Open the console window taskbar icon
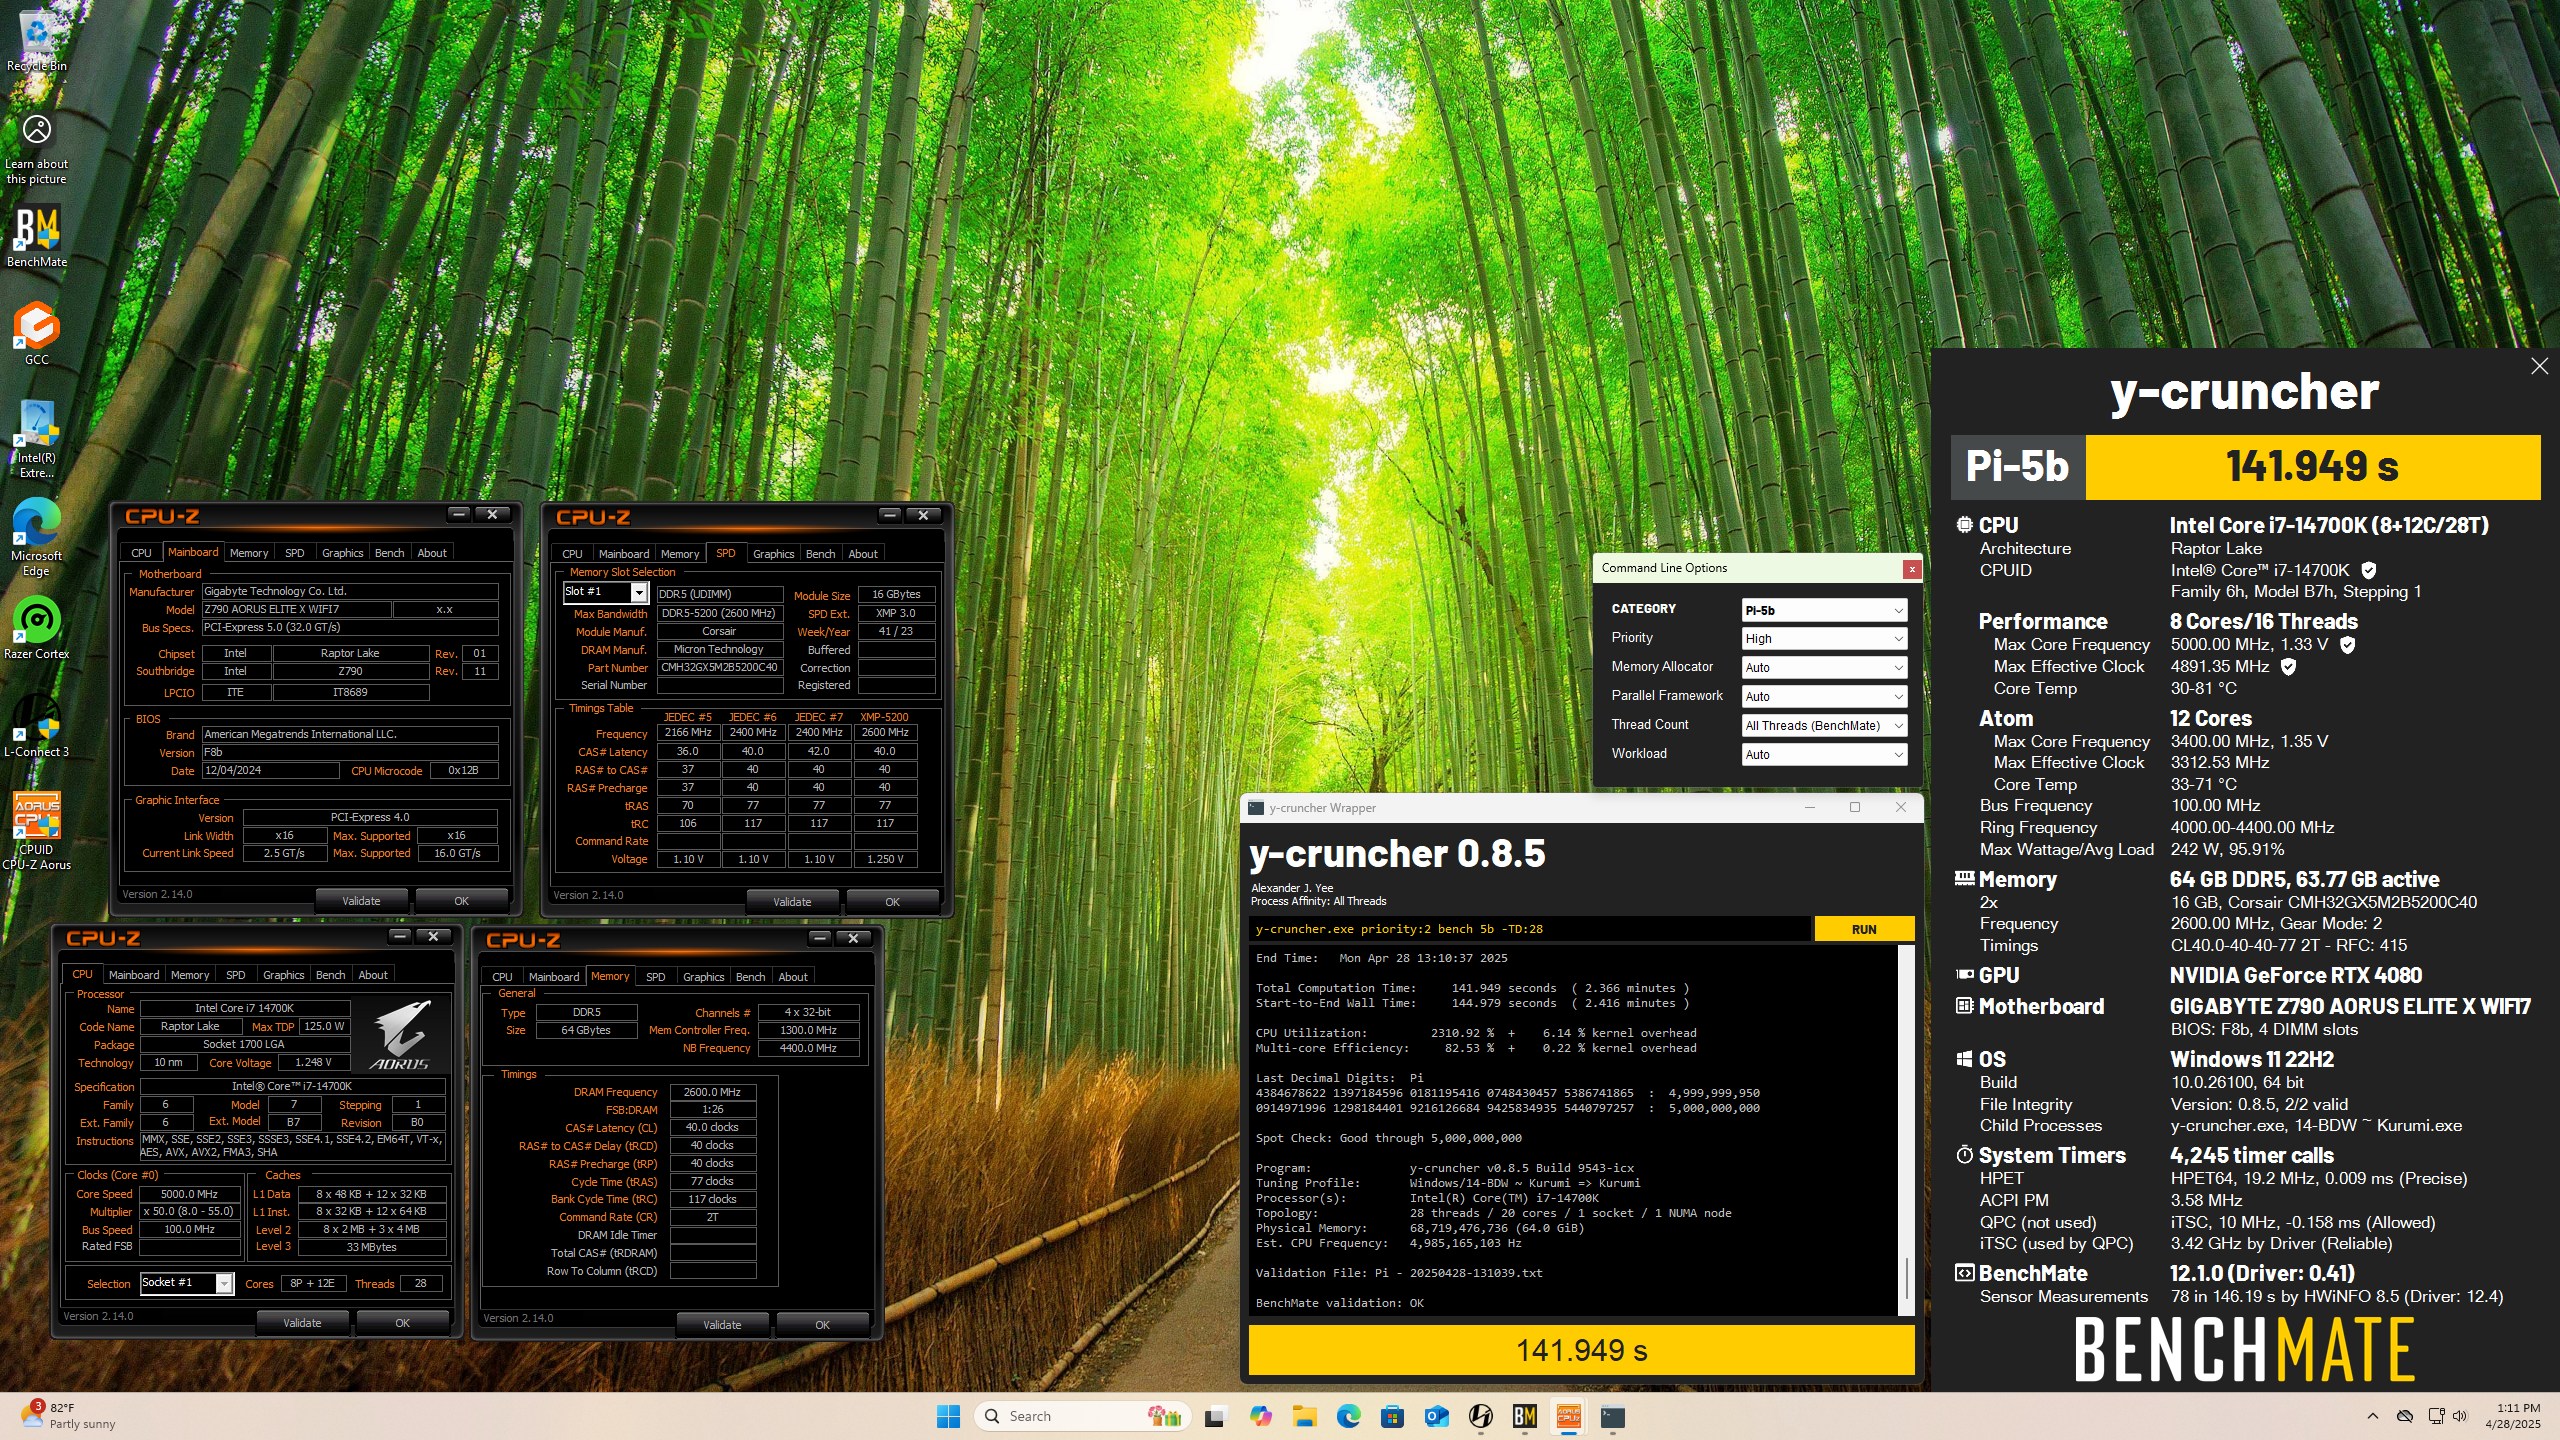 point(1612,1416)
